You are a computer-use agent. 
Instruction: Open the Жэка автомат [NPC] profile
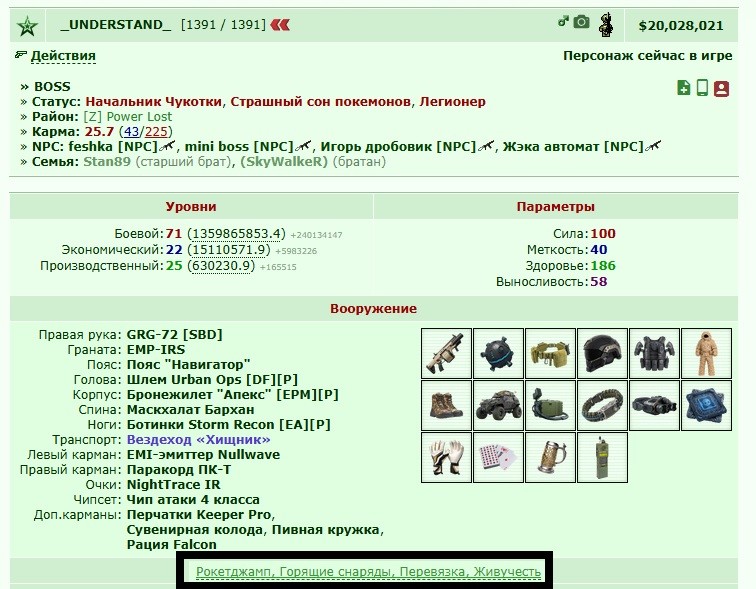click(x=573, y=147)
